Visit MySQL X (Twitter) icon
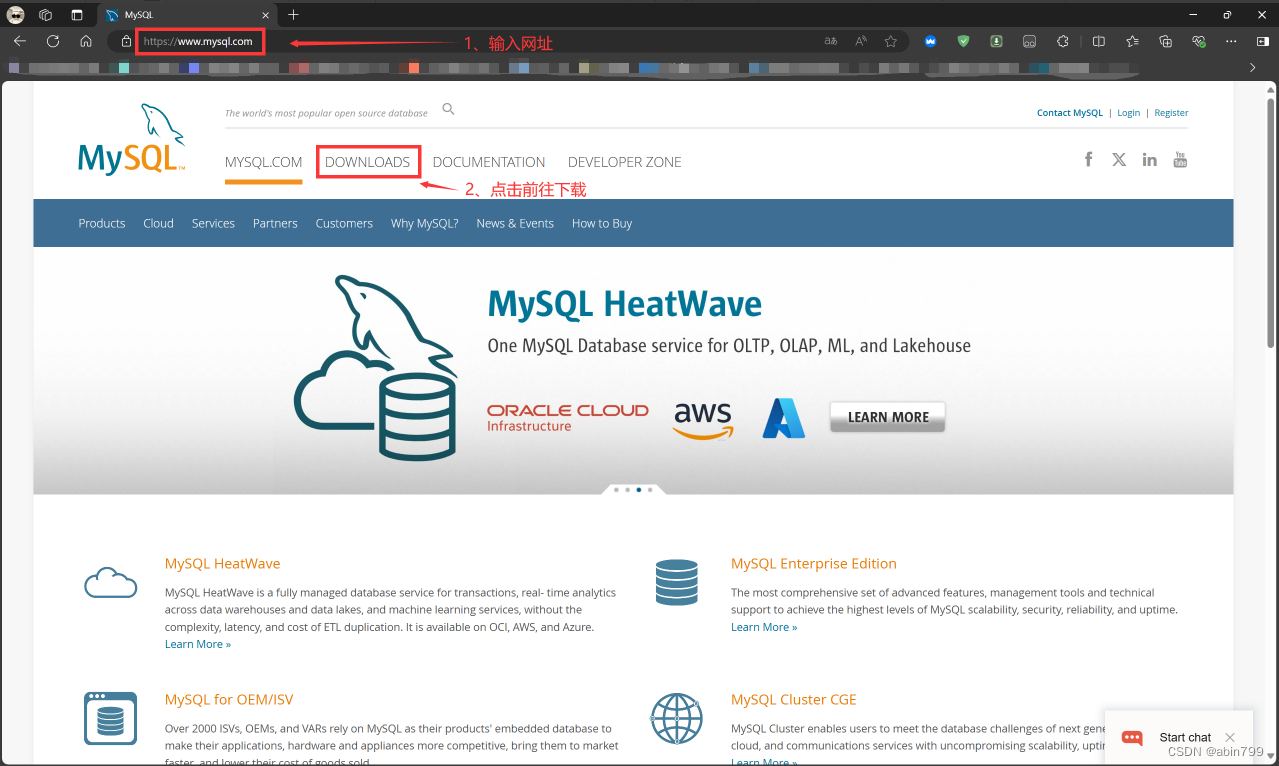Image resolution: width=1279 pixels, height=766 pixels. click(1119, 160)
